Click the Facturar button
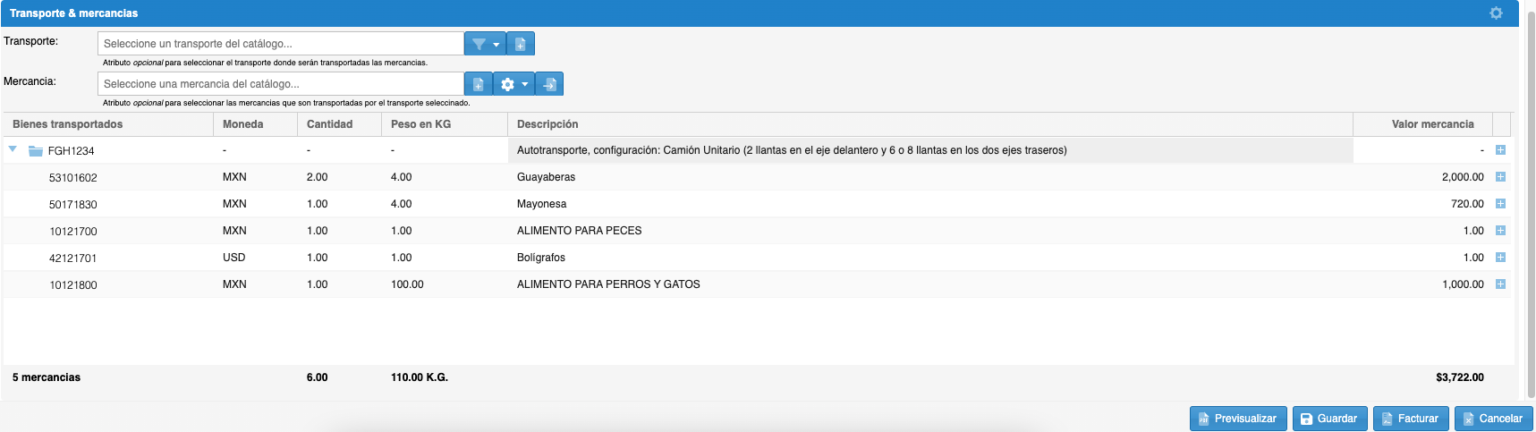Screen dimensions: 1536x432 1411,419
